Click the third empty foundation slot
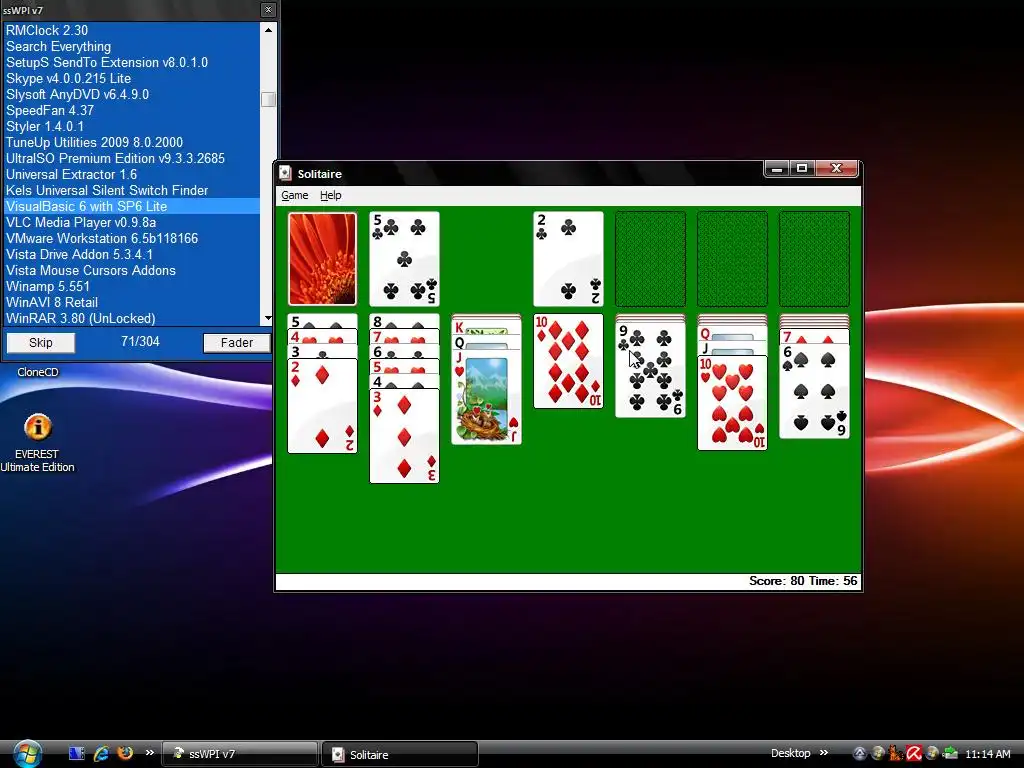This screenshot has width=1024, height=768. pyautogui.click(x=732, y=259)
